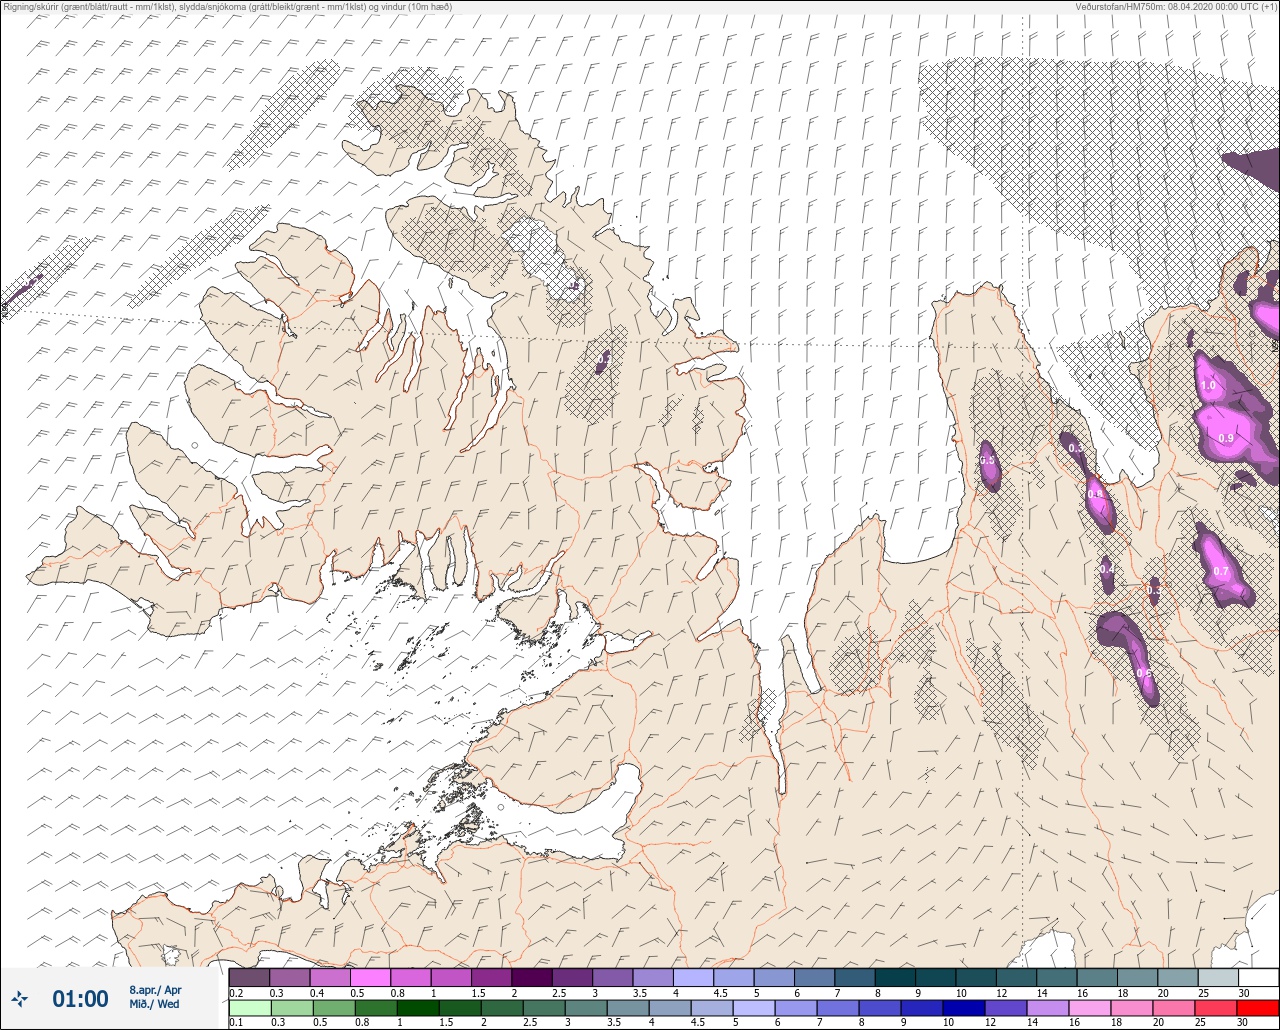
Task: Click the 0.9 precipitation value on the map
Action: pyautogui.click(x=1226, y=439)
